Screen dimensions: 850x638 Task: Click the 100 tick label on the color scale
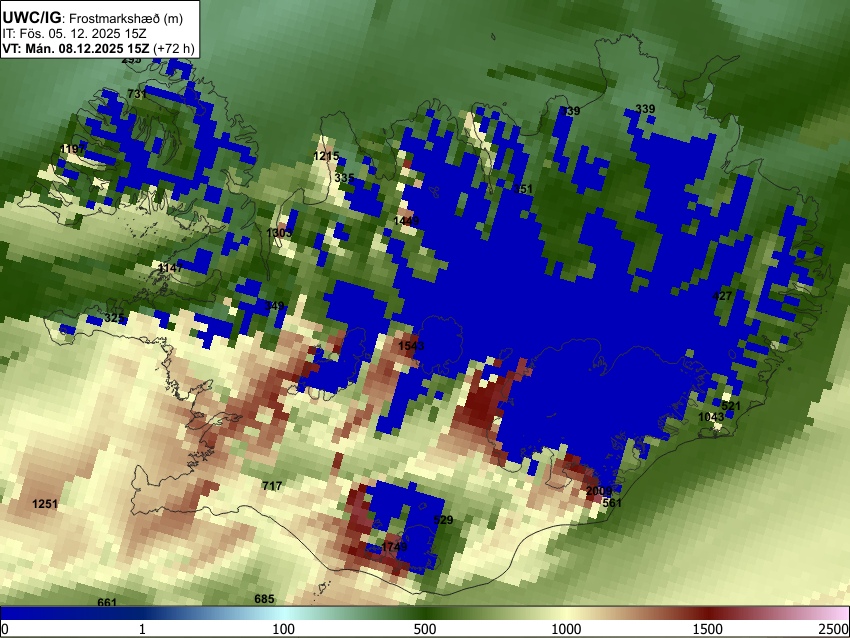pos(283,629)
